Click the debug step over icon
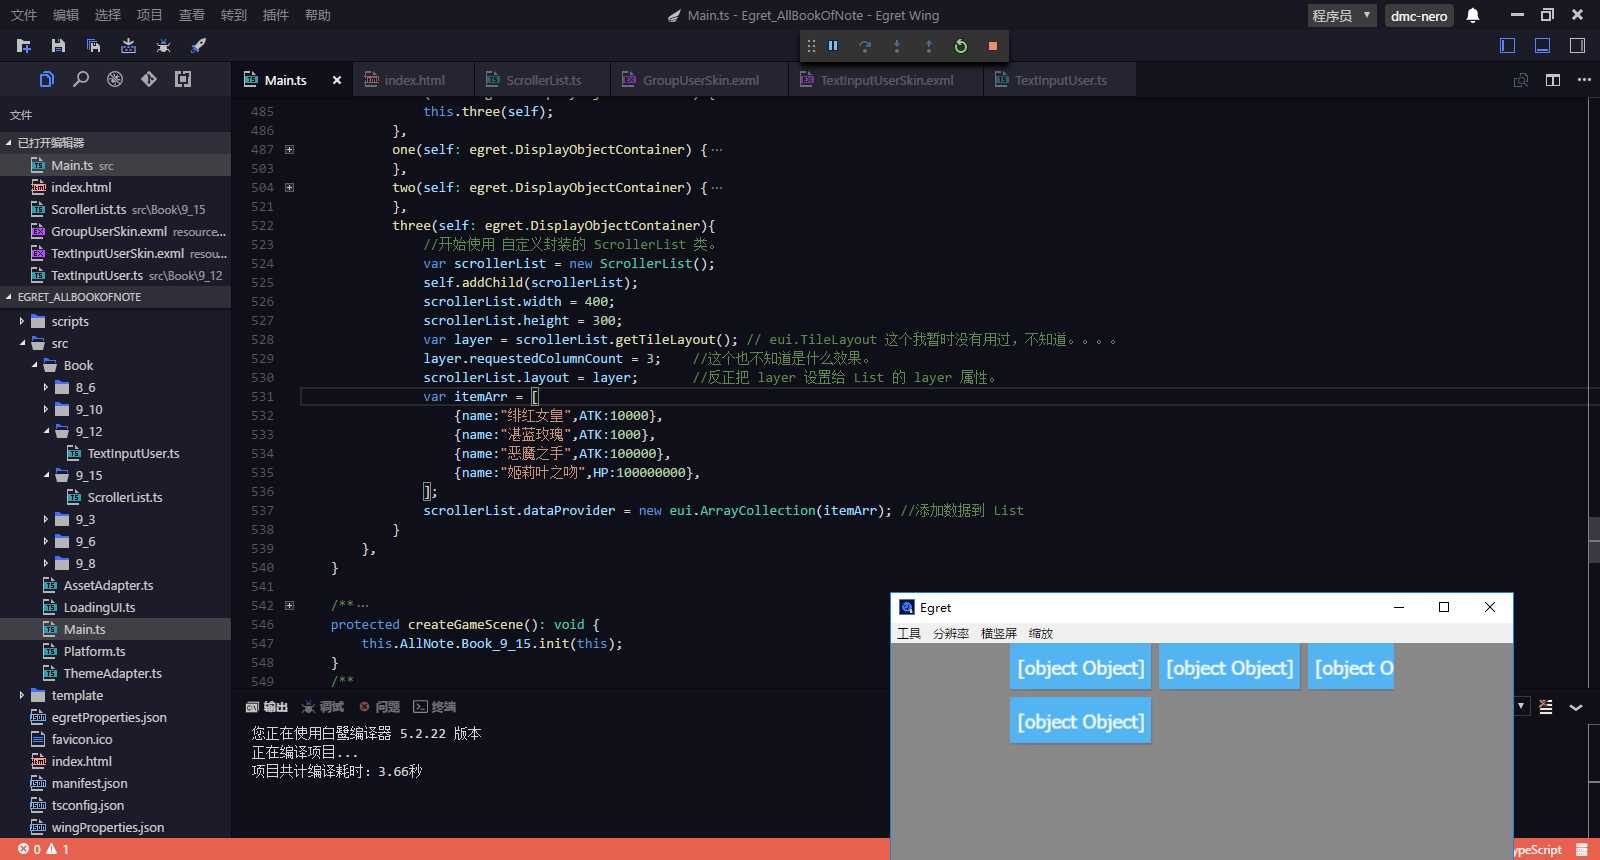1600x860 pixels. [865, 46]
